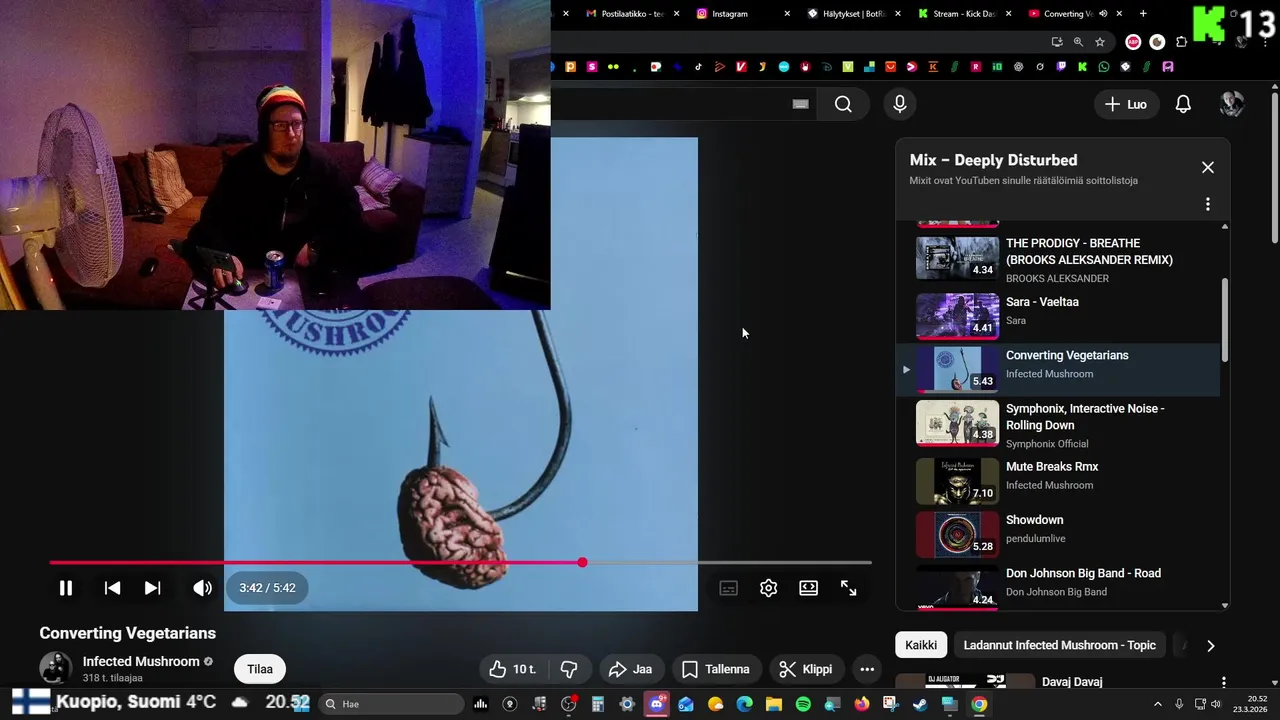
Task: Seek using the red progress bar handle
Action: [x=582, y=562]
